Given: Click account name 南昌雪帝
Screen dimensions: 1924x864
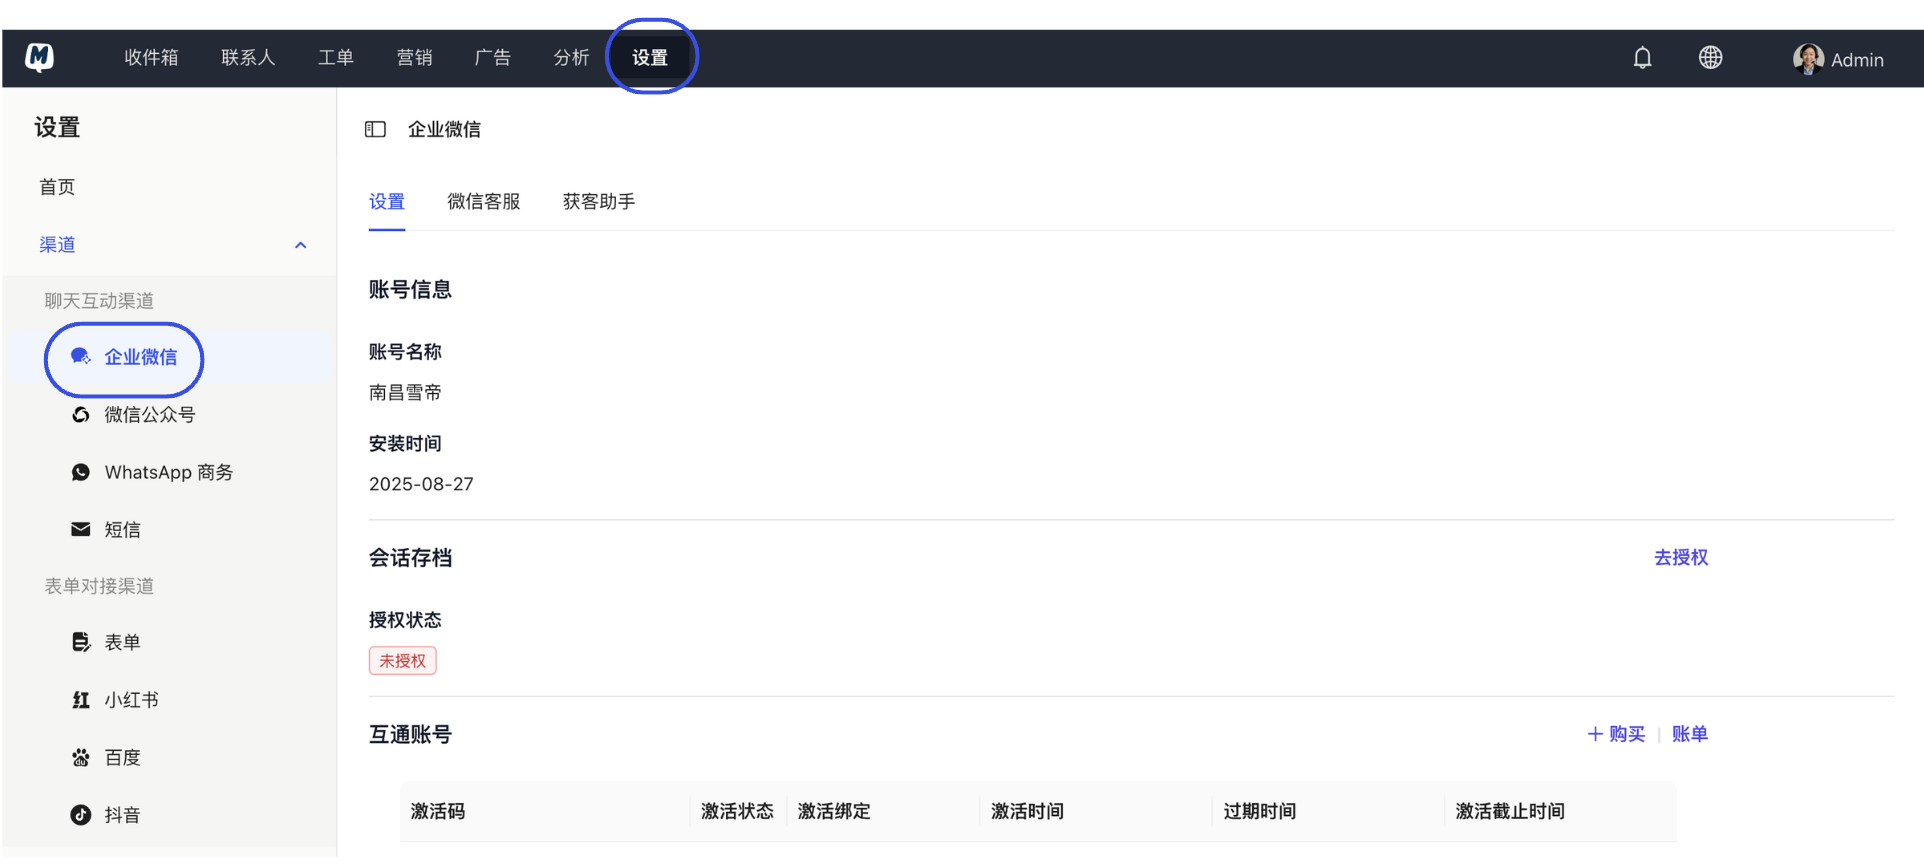Looking at the screenshot, I should pyautogui.click(x=405, y=393).
